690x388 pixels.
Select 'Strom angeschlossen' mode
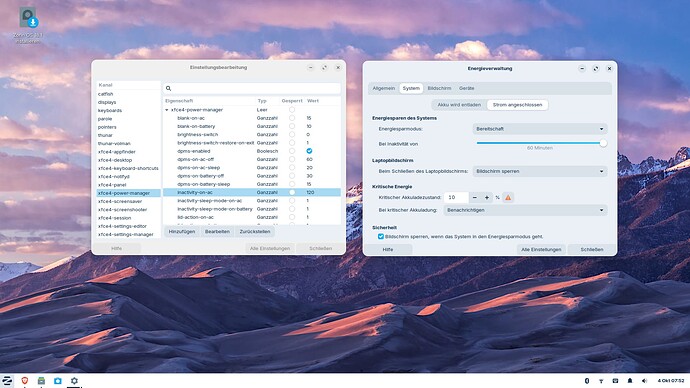(518, 105)
